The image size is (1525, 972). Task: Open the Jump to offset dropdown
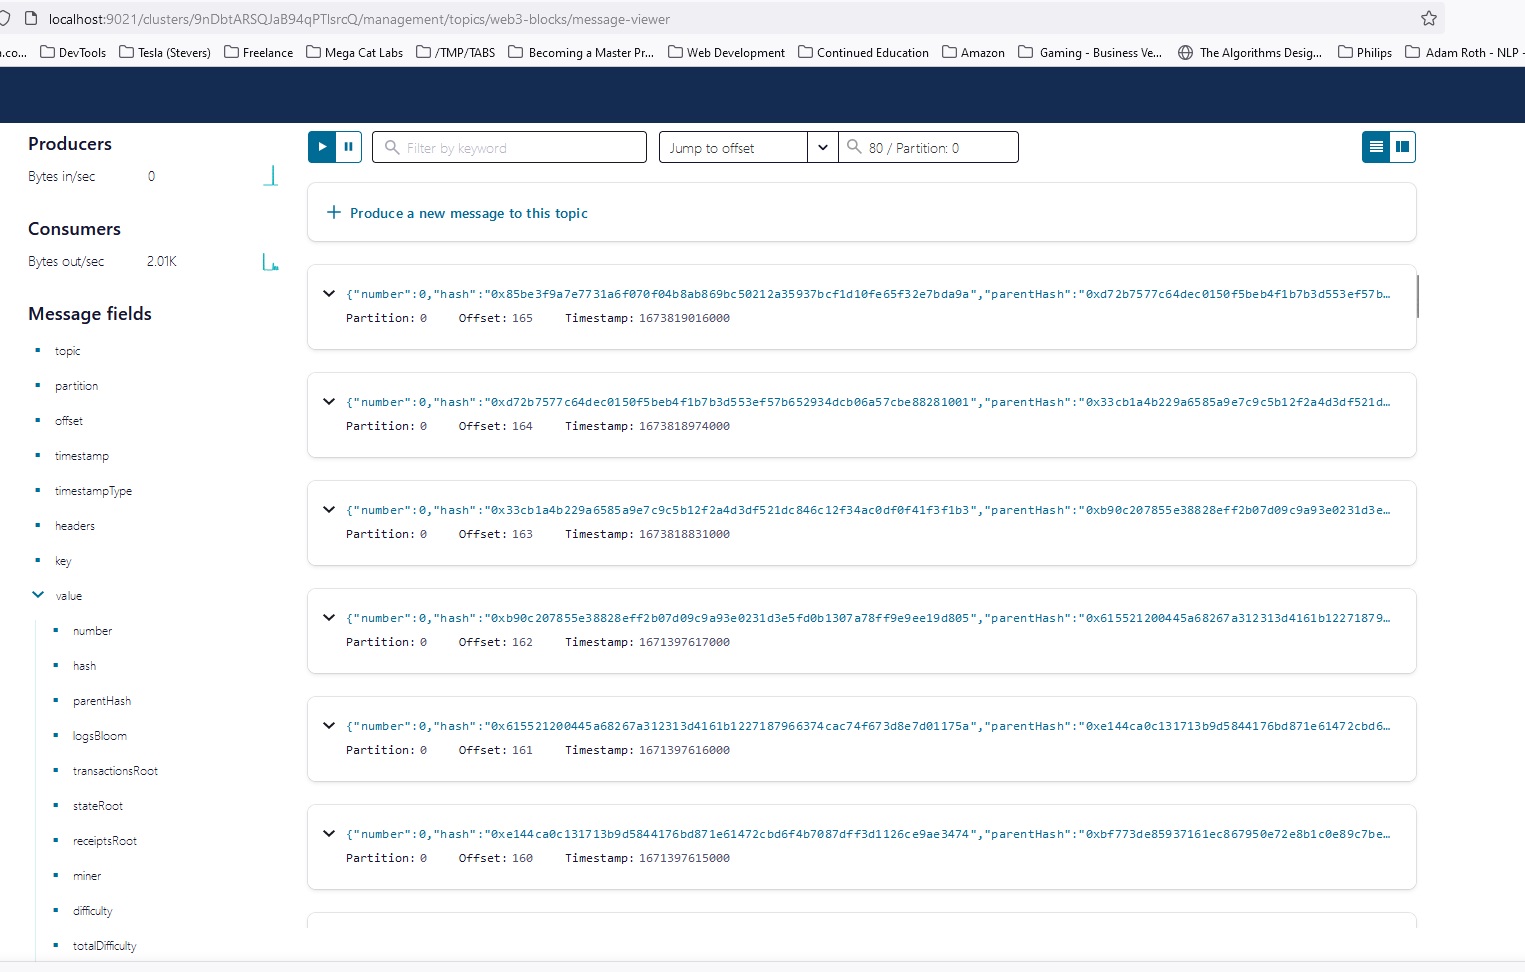tap(822, 146)
